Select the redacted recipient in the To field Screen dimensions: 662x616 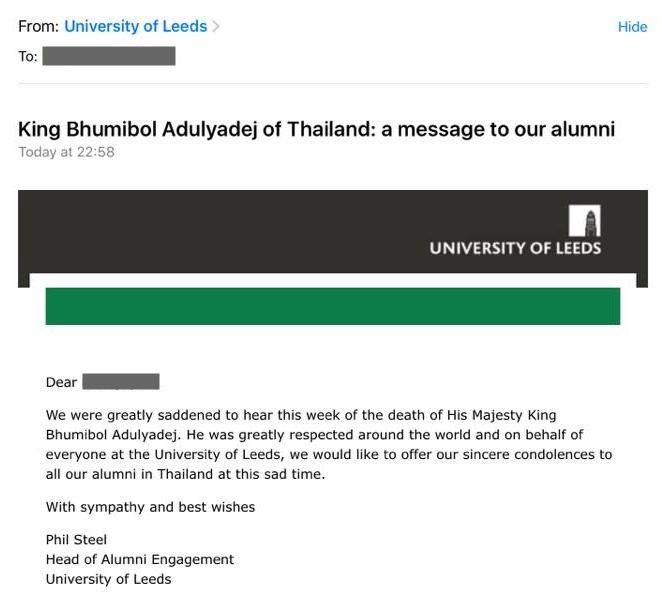point(109,56)
